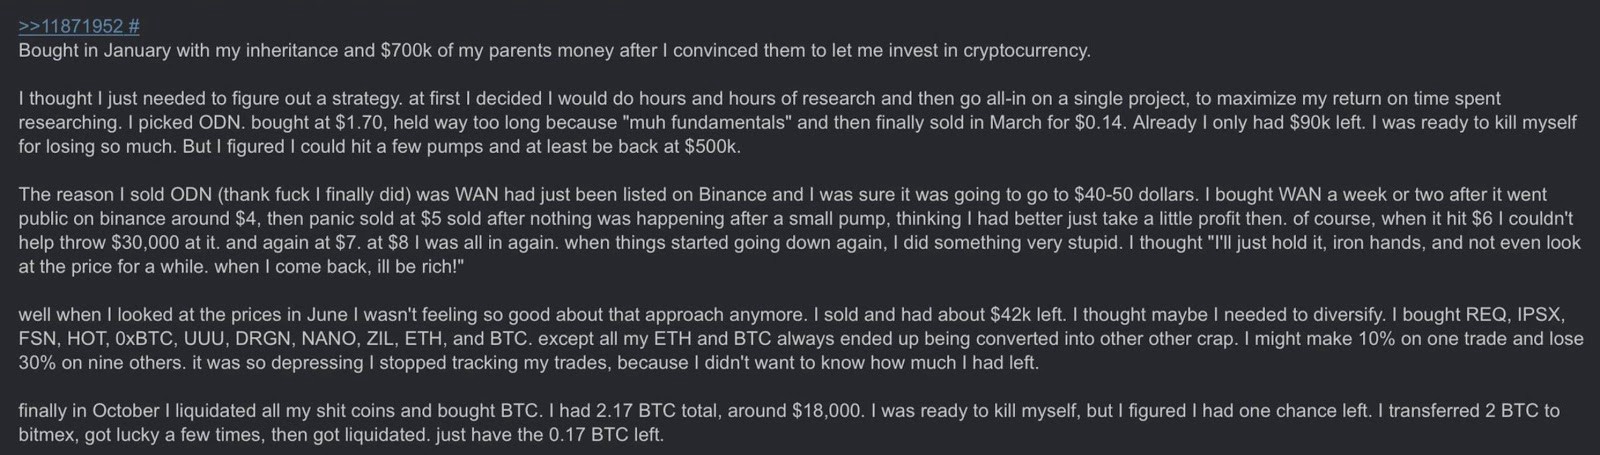Screen dimensions: 1600x455
Task: Click the "$700k" amount in the post
Action: 404,50
